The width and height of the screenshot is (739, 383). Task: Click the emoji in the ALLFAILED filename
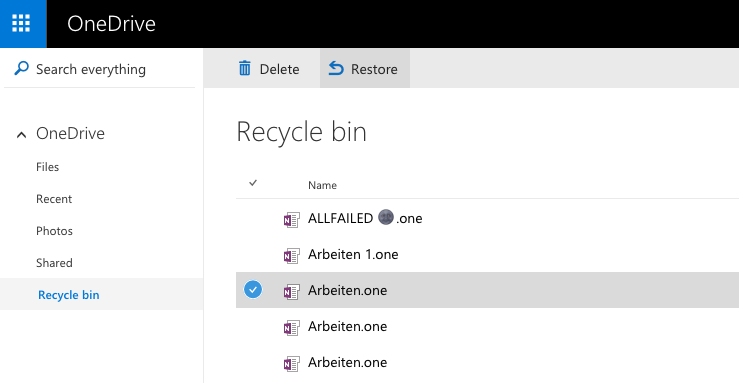pos(386,217)
